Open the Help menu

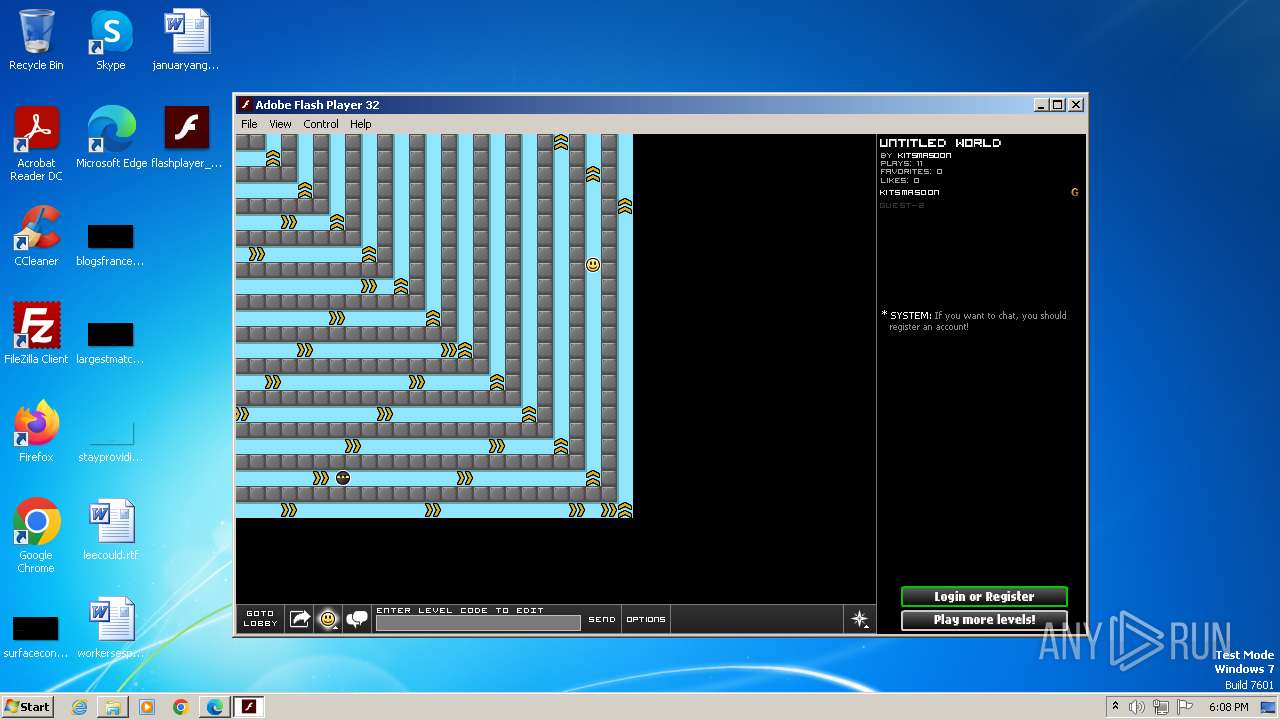coord(360,124)
